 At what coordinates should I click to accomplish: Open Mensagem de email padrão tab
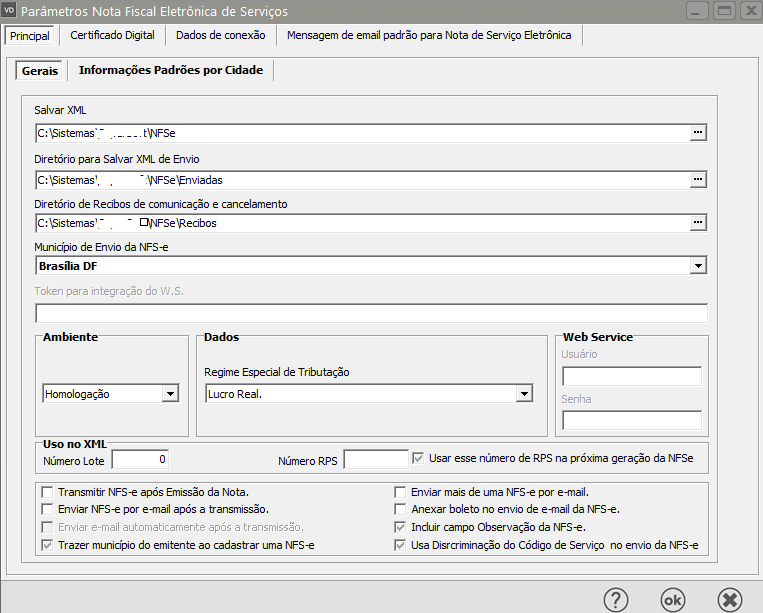(429, 35)
